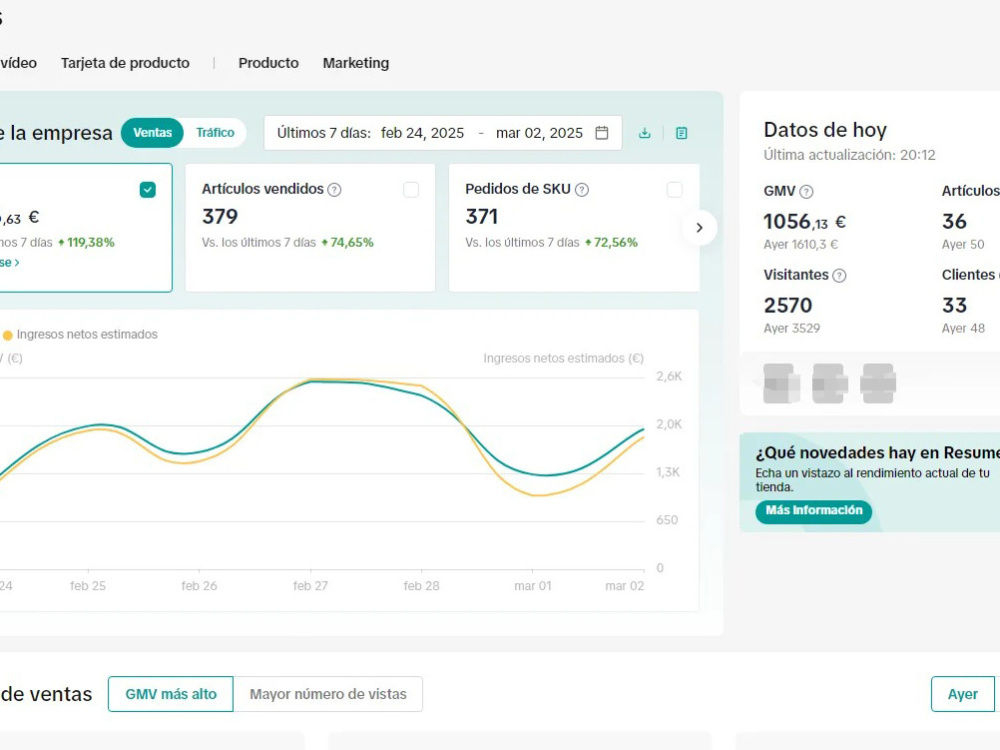Click the +74,65% growth percentage

point(348,242)
